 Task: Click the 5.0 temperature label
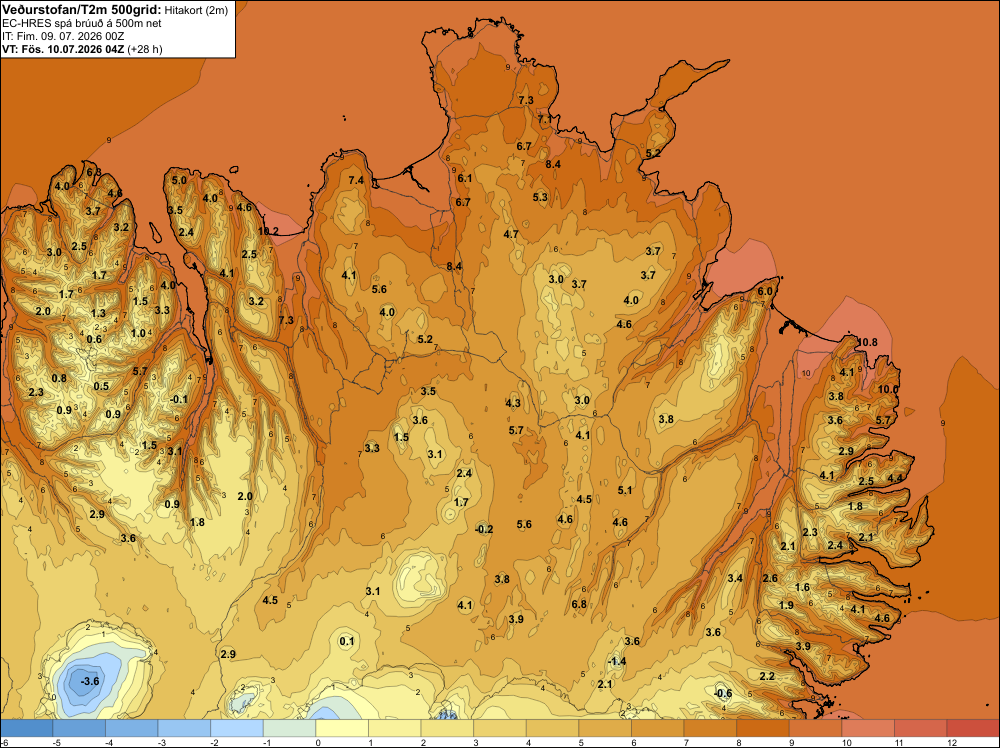(x=179, y=180)
